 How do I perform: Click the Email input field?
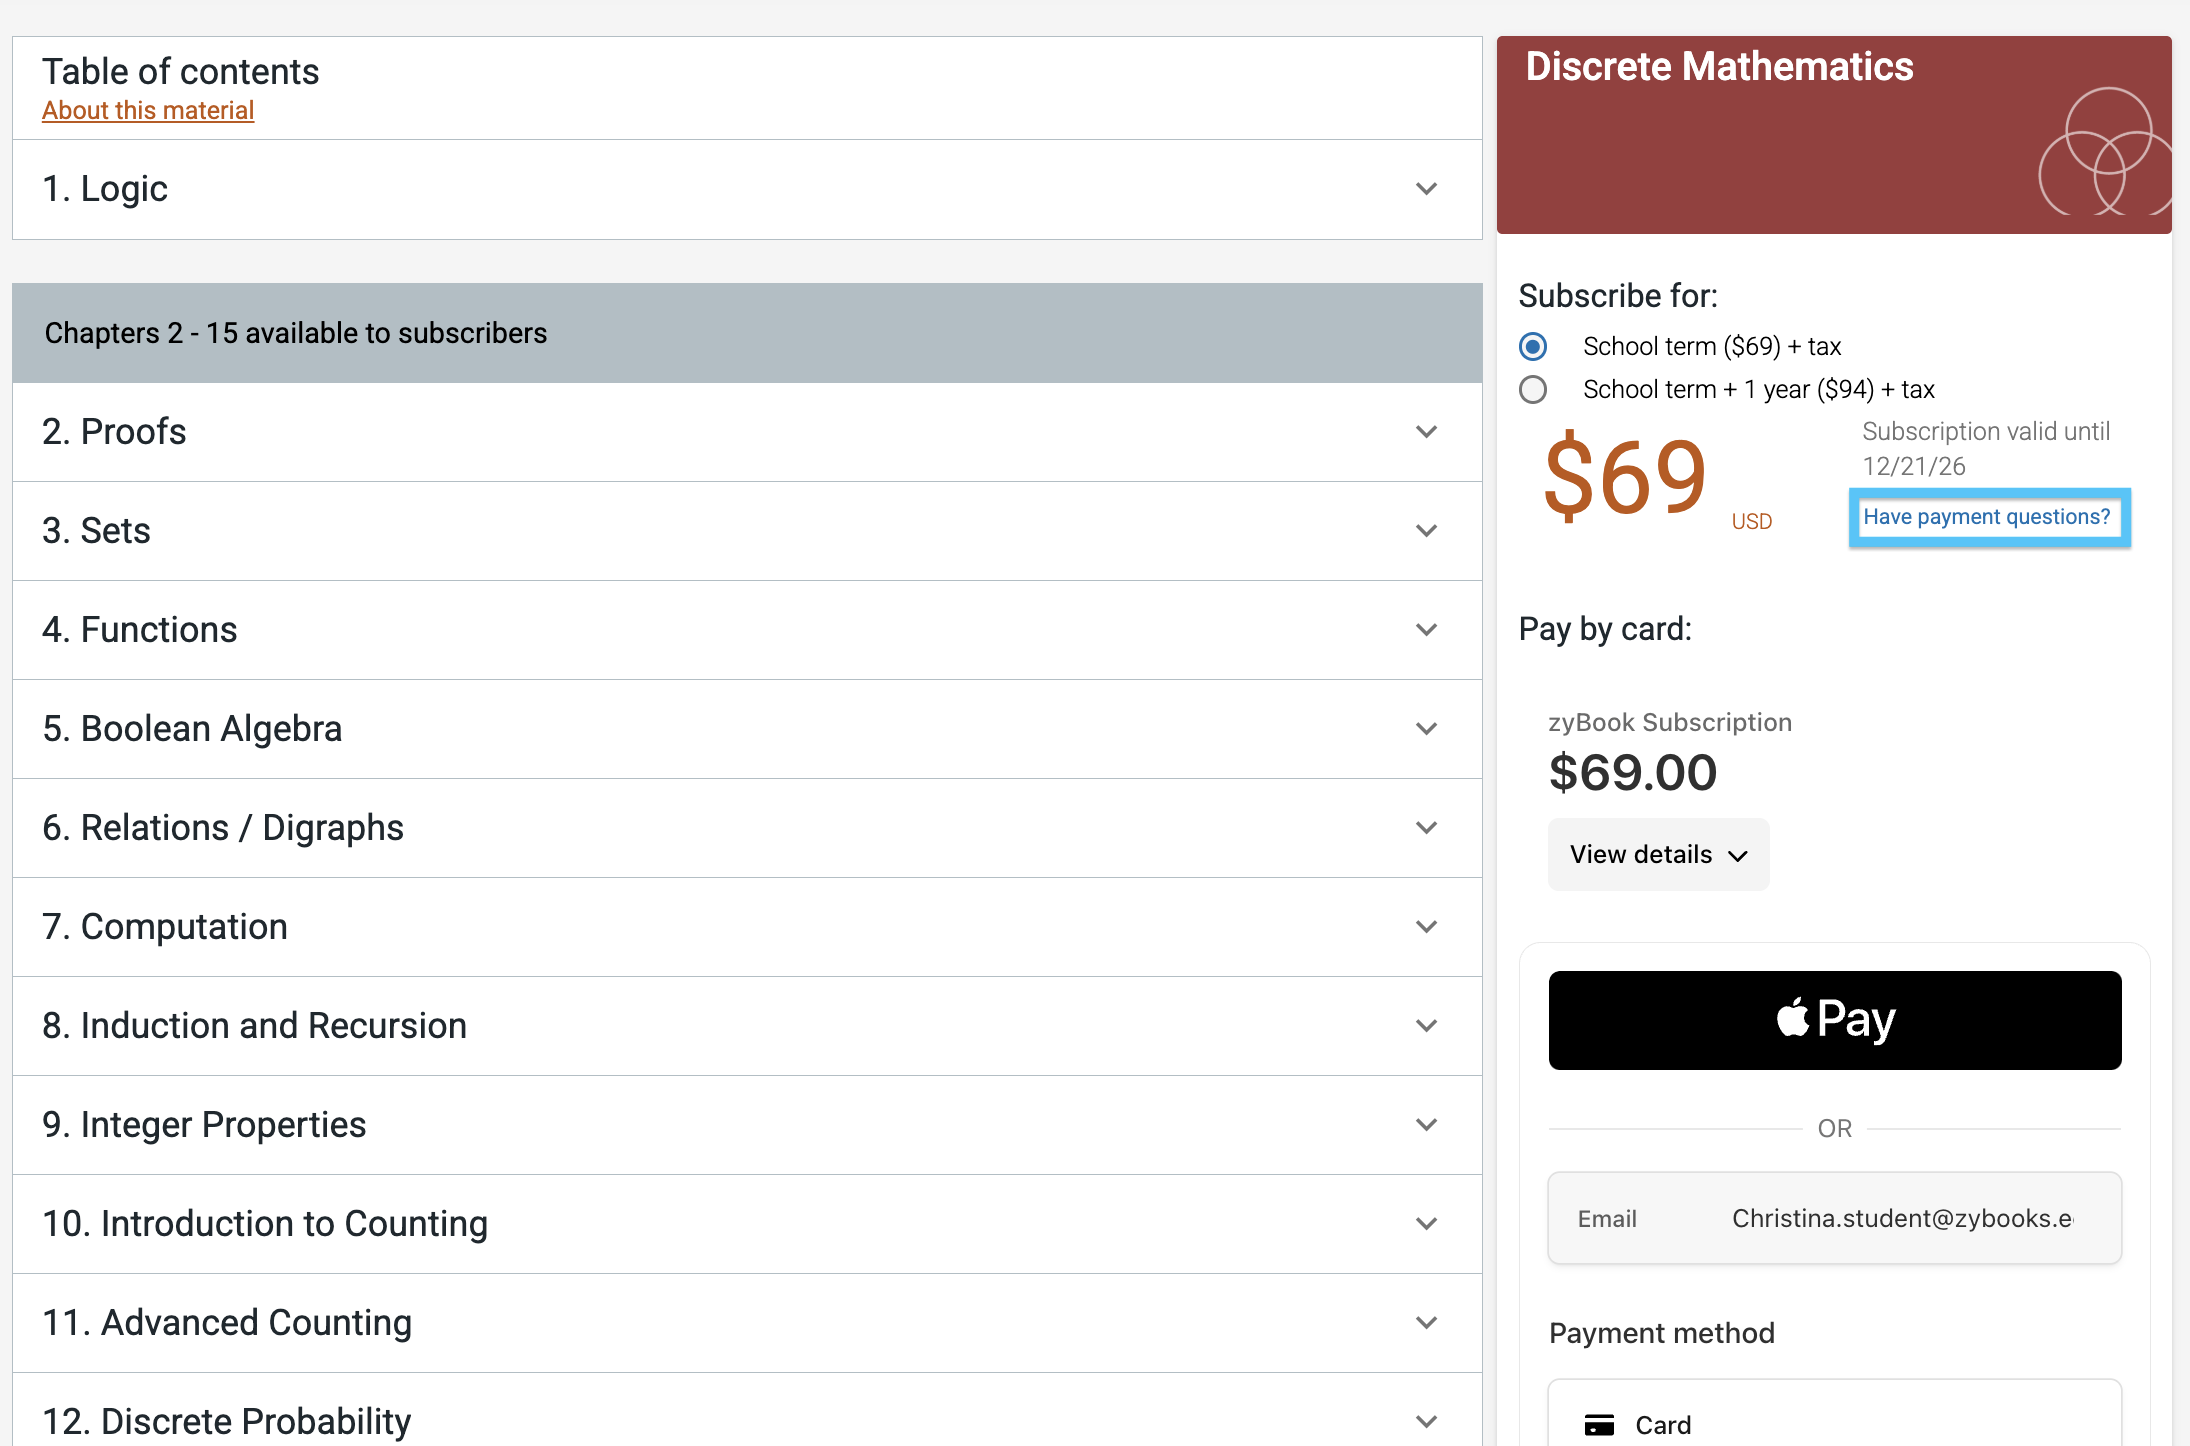[x=1835, y=1218]
